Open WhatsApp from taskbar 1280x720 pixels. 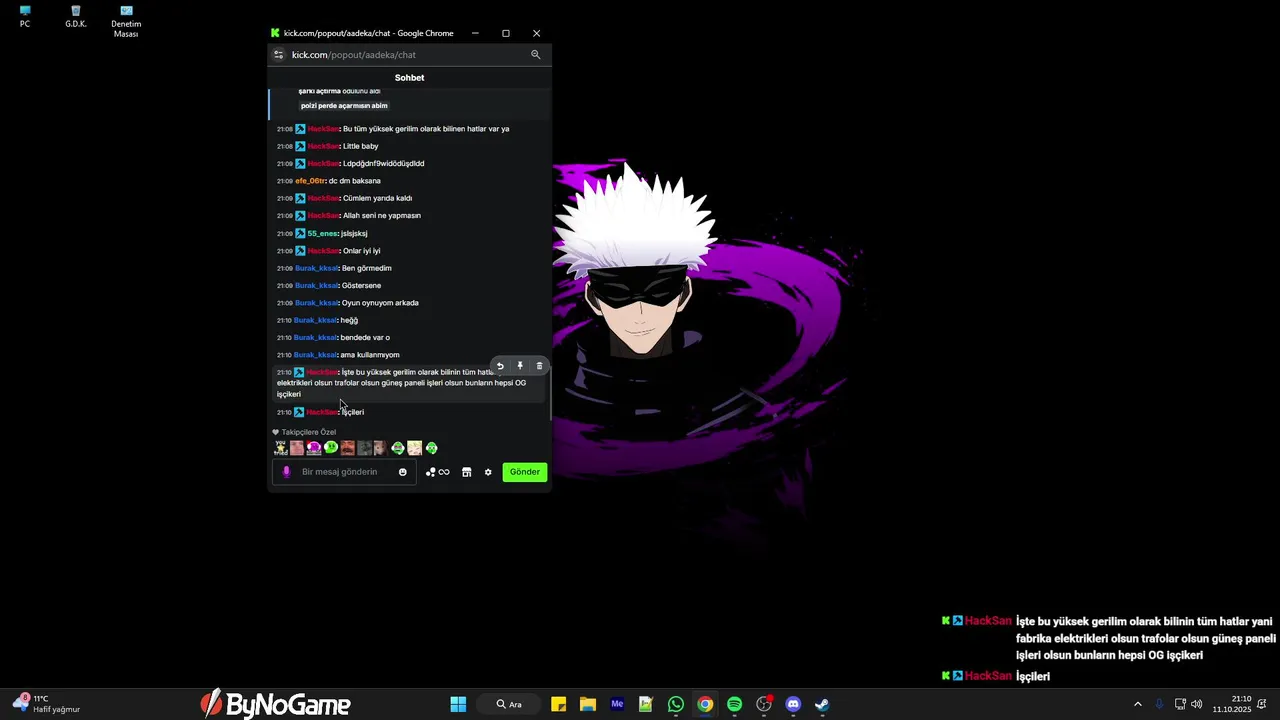point(676,704)
